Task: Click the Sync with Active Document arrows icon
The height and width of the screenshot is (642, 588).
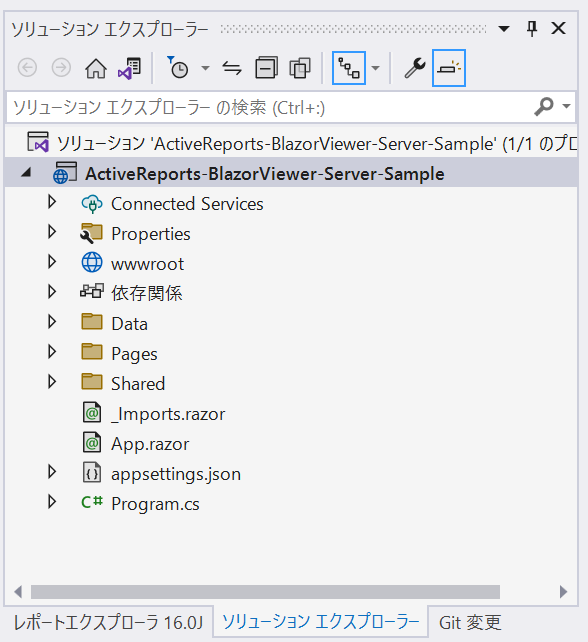Action: [x=232, y=68]
